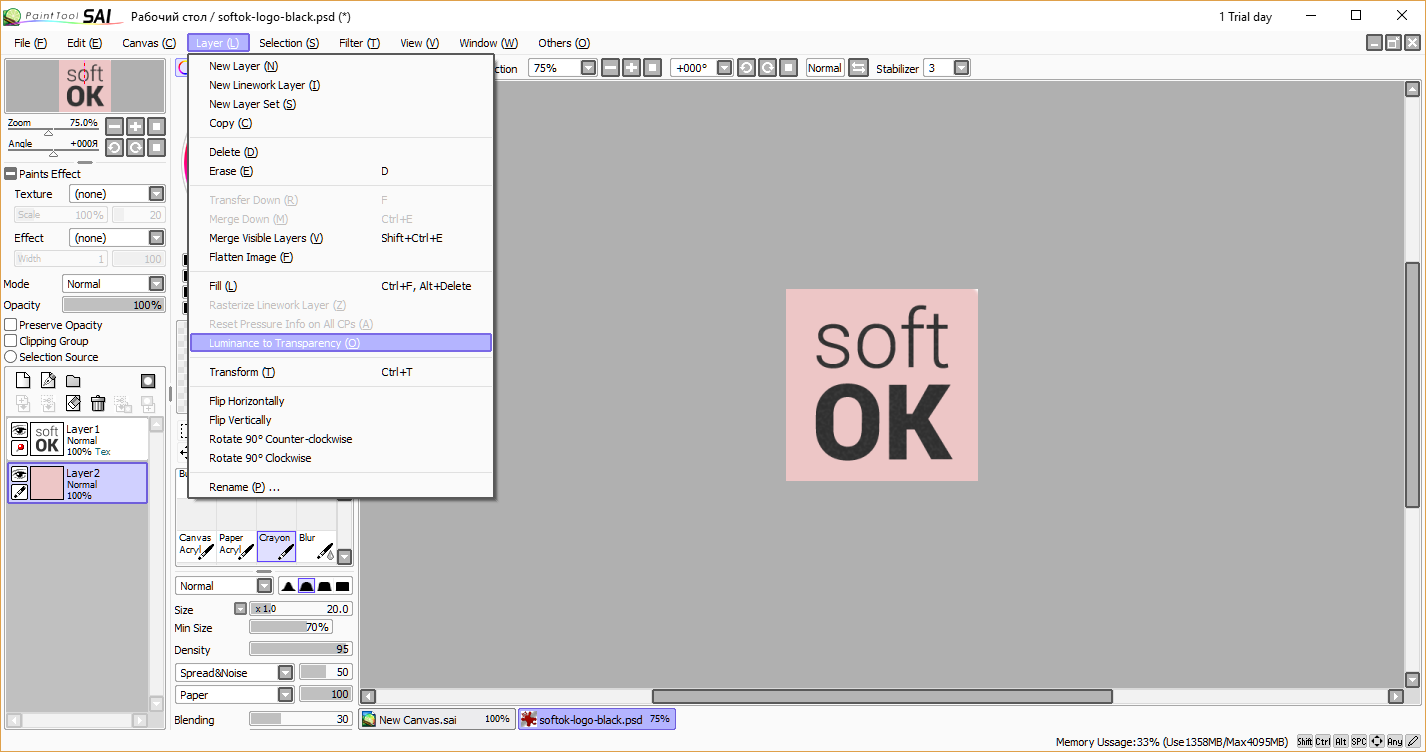Enable the Preserve Opacity checkbox
Image resolution: width=1426 pixels, height=752 pixels.
(x=11, y=325)
